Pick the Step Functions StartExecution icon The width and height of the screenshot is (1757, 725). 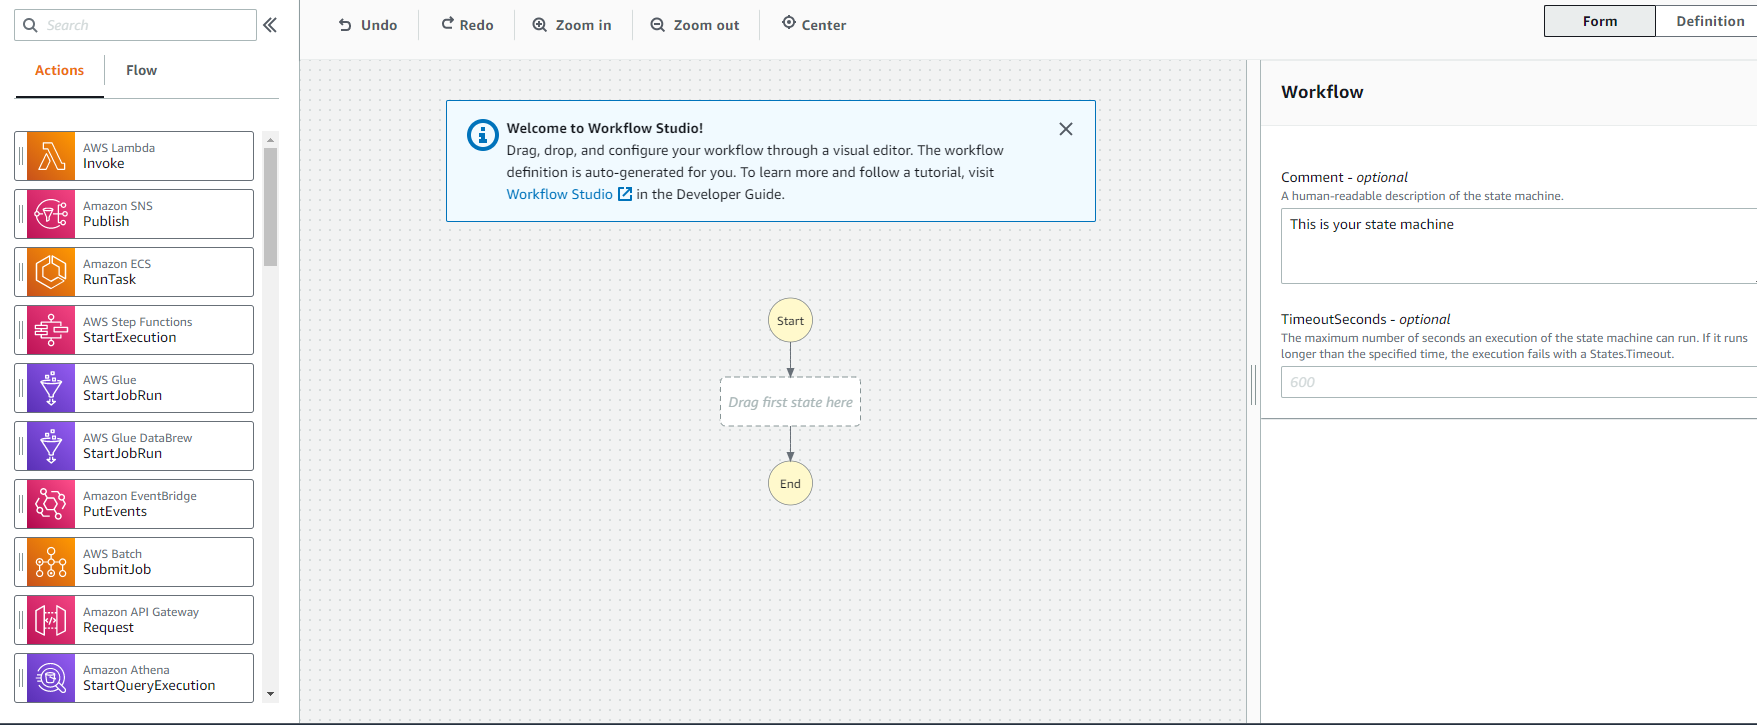coord(51,330)
